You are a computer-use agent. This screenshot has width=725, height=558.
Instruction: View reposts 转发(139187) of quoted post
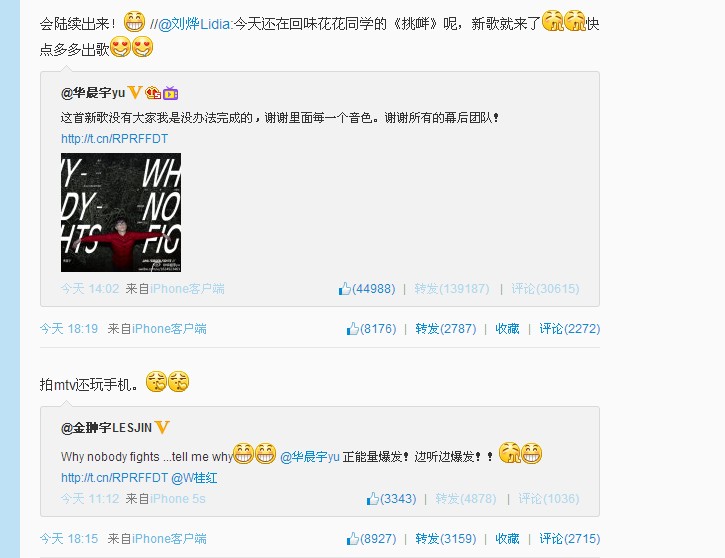click(x=452, y=289)
